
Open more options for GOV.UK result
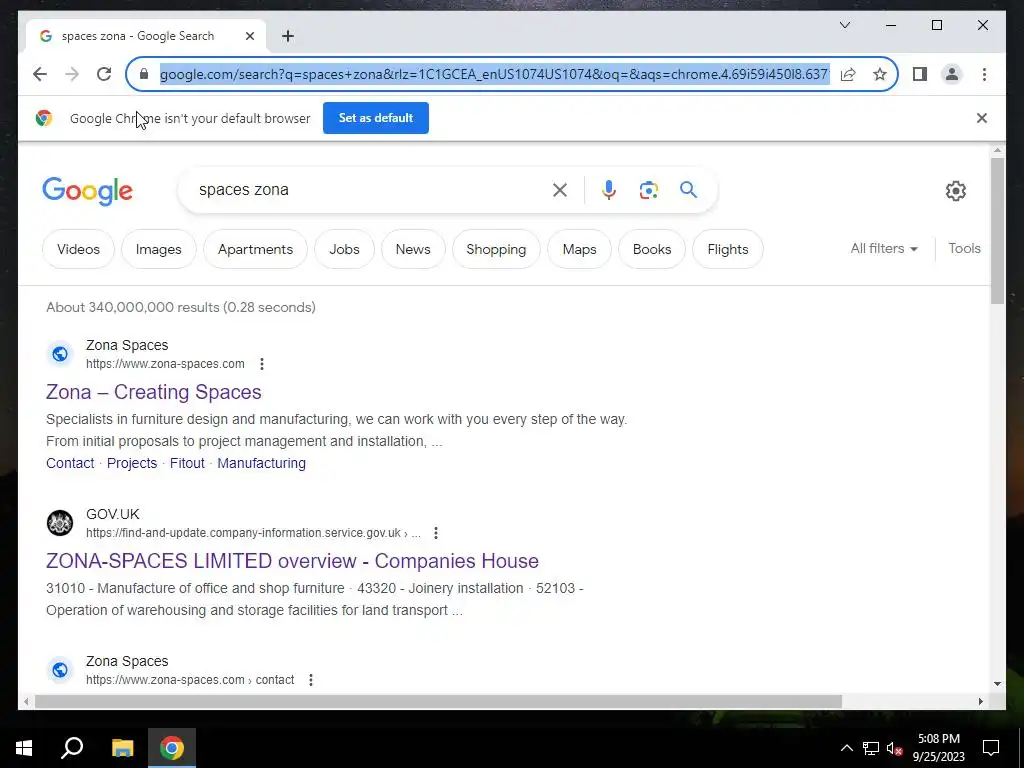(436, 533)
